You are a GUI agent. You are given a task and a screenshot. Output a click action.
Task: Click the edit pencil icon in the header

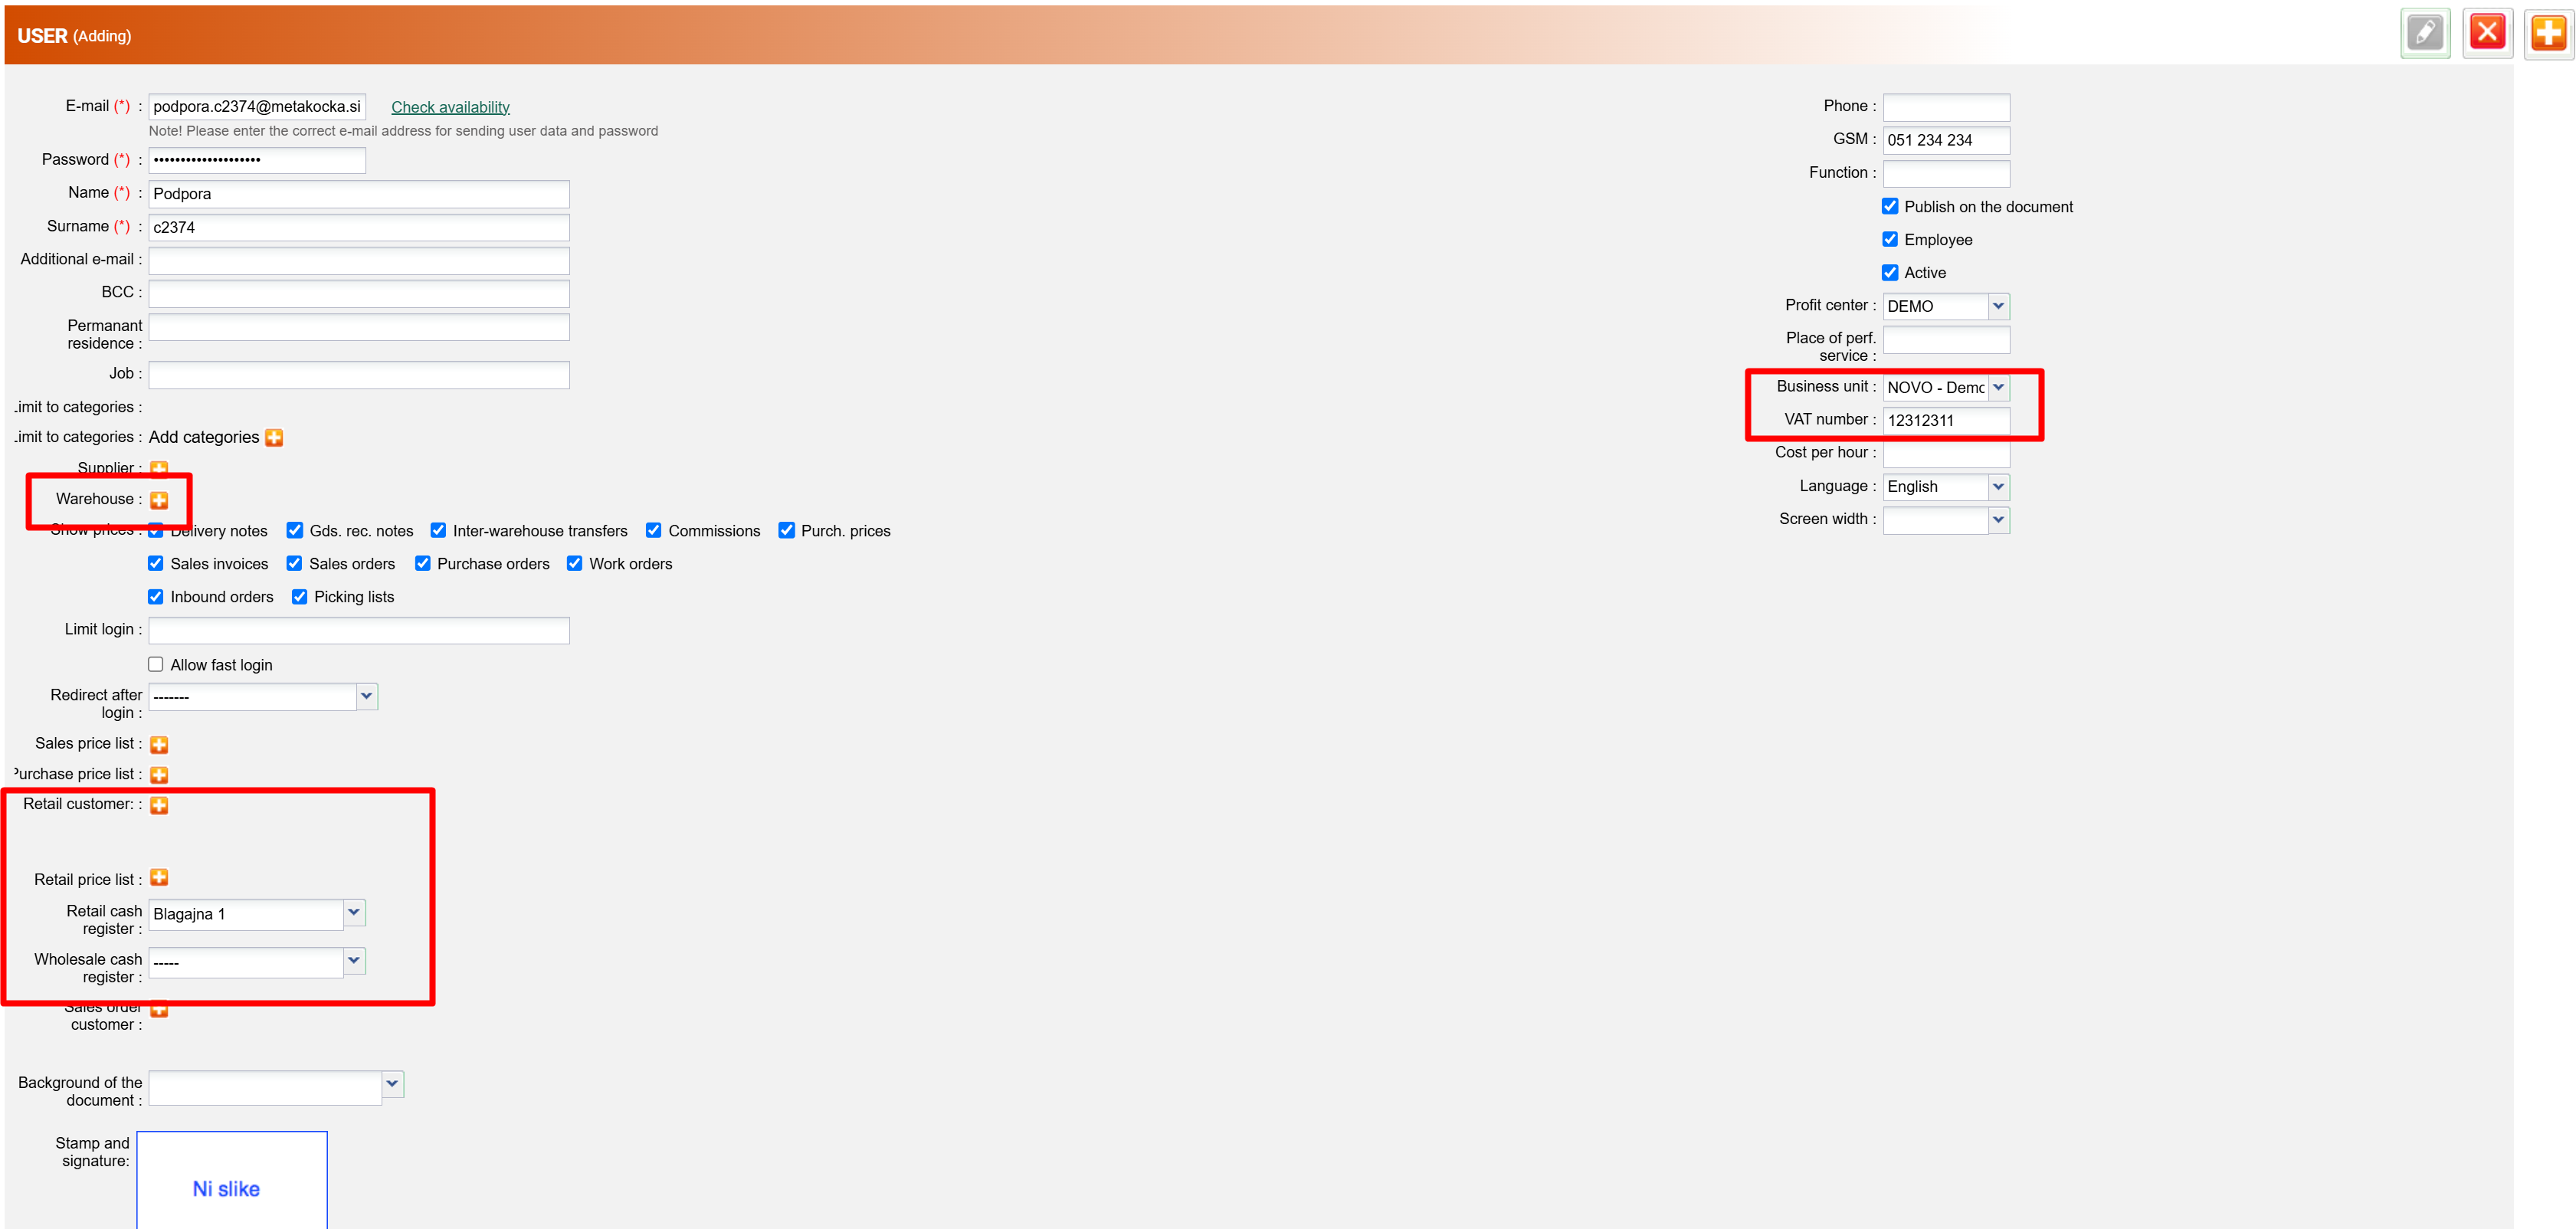click(2424, 34)
